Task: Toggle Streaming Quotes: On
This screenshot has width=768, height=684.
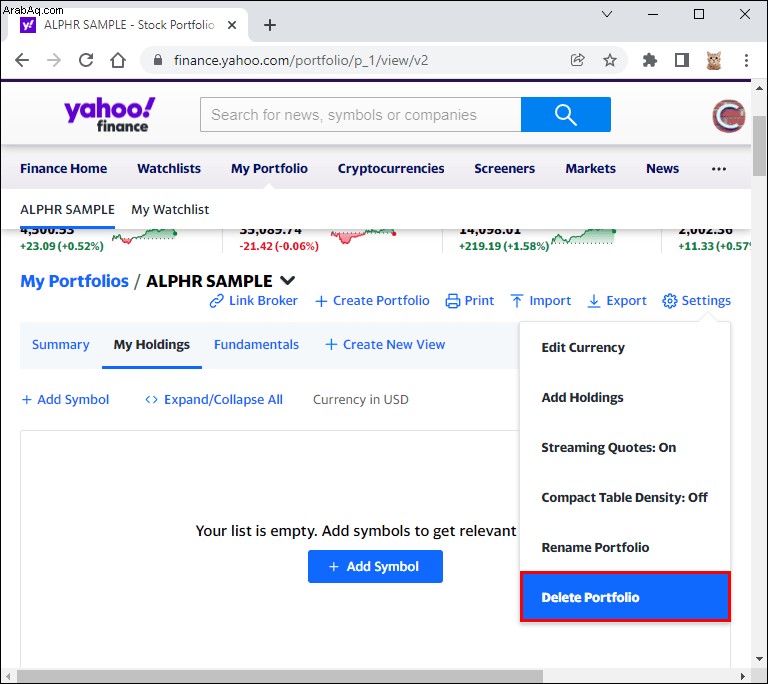Action: coord(625,447)
